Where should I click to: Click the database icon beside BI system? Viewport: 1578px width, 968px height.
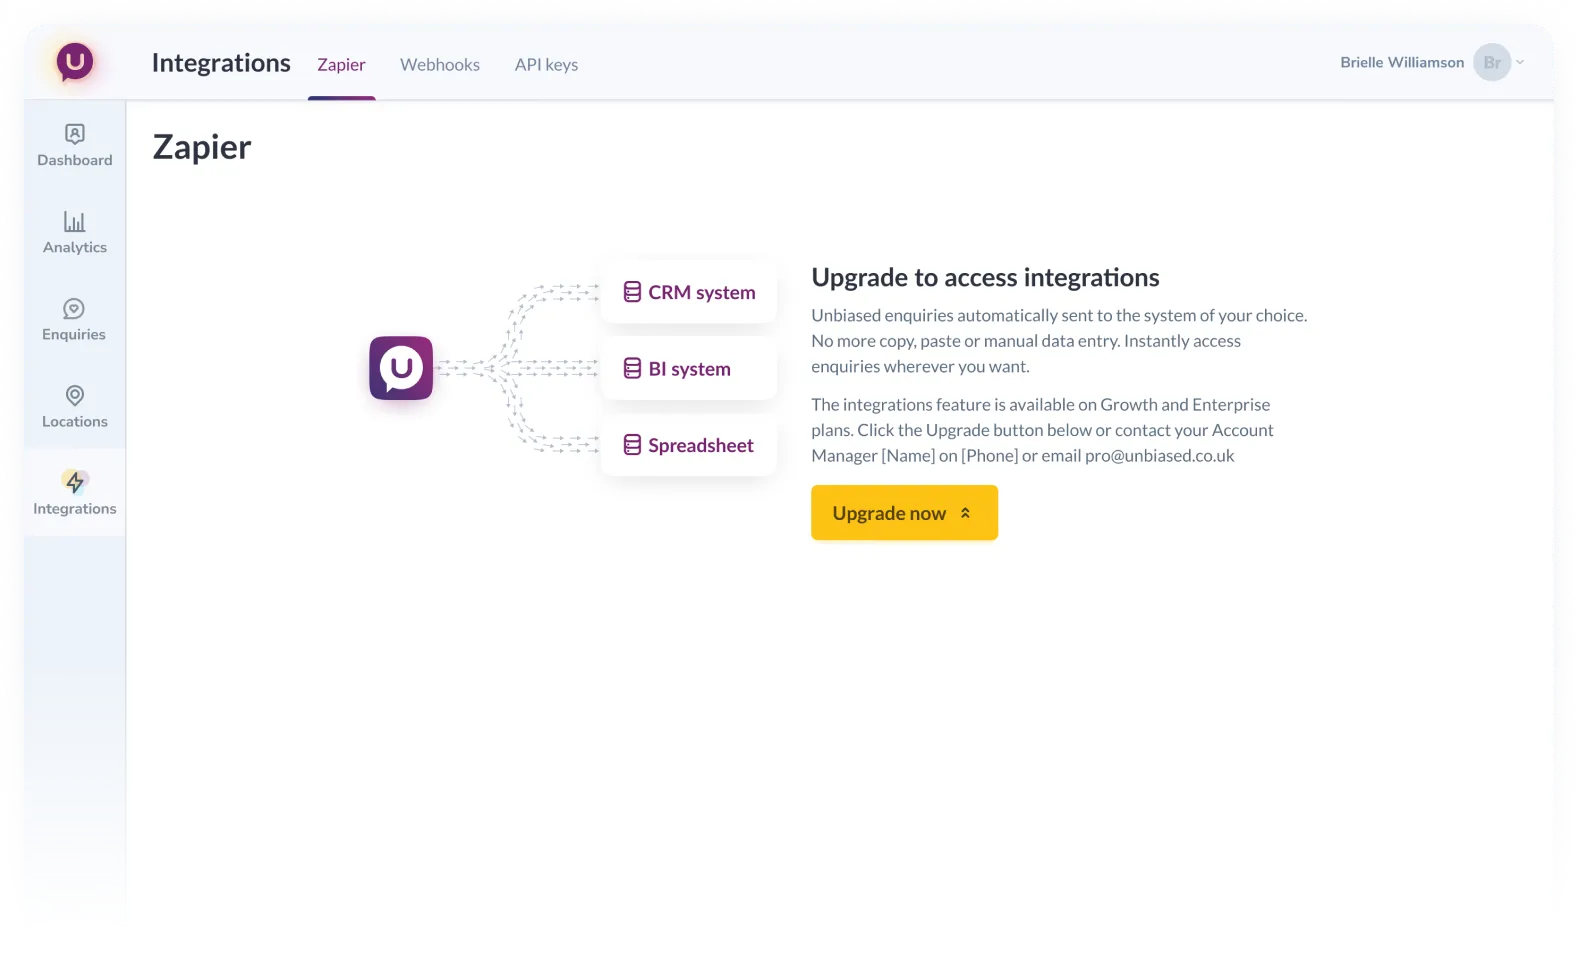point(632,369)
